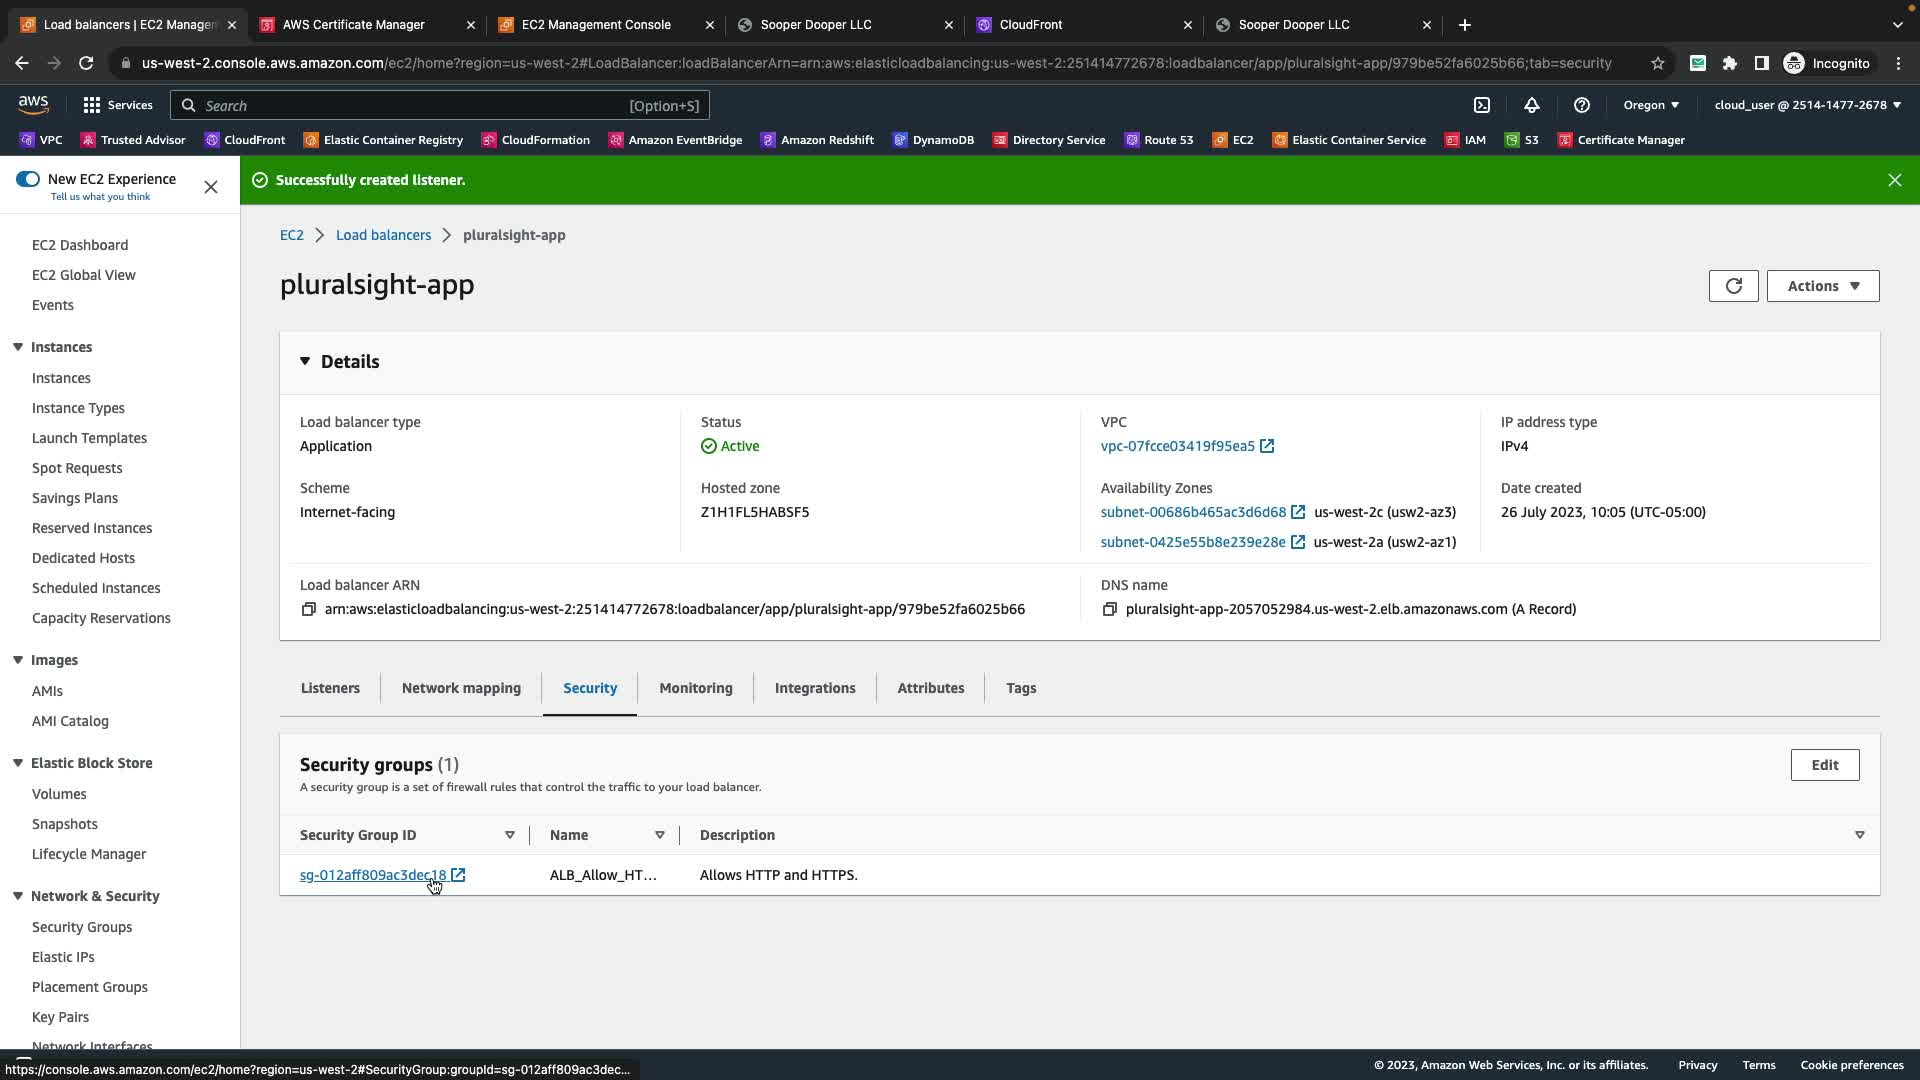Open the VPC external link icon
Screen dimensions: 1920x1080
click(1267, 446)
